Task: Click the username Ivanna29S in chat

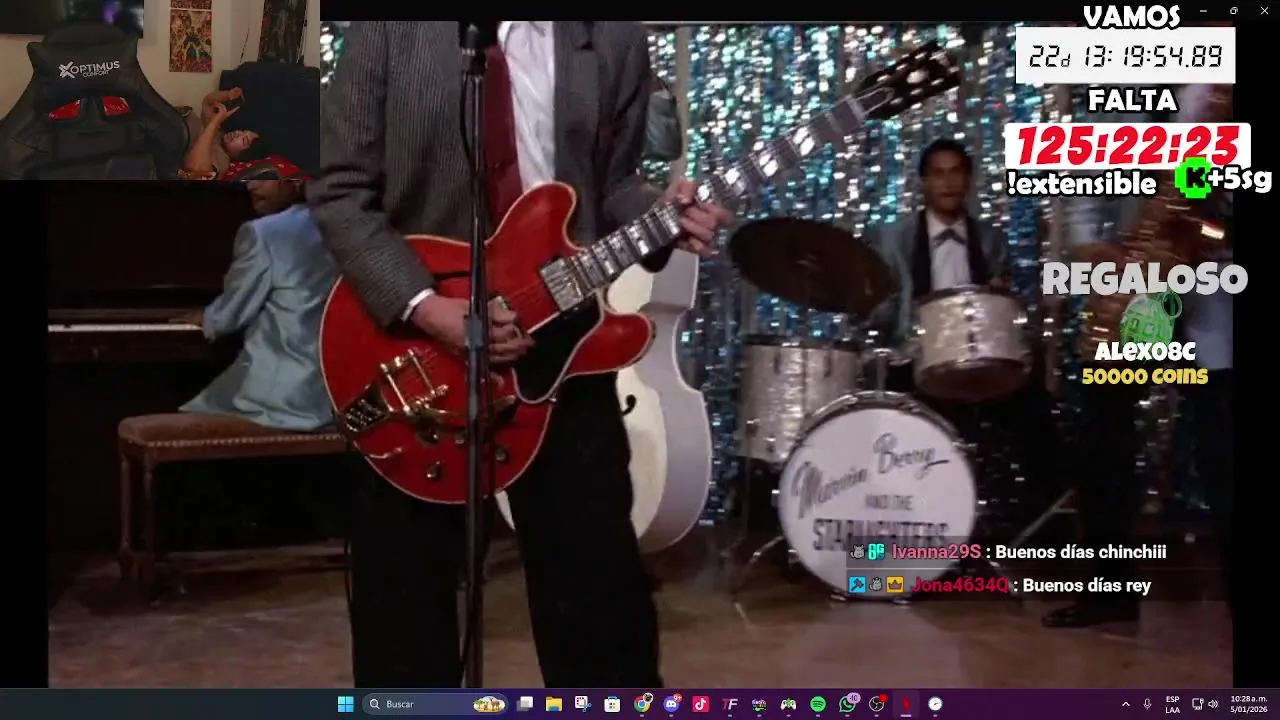Action: 936,552
